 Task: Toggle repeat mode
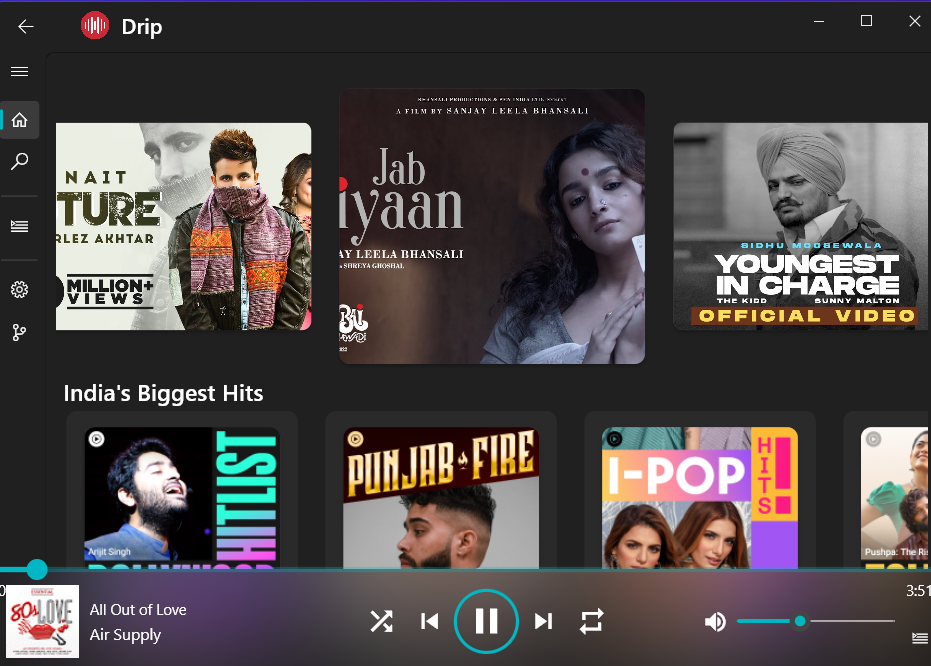point(591,621)
